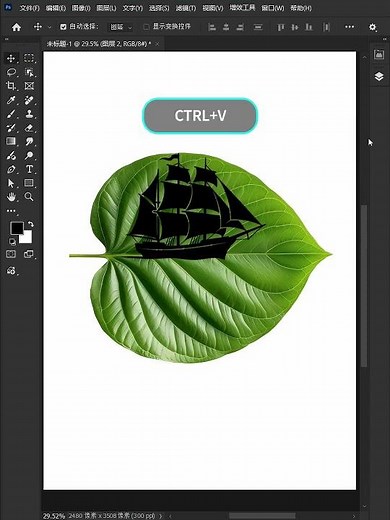This screenshot has width=390, height=520.
Task: Click the screen mode icon in toolbox
Action: tap(29, 254)
